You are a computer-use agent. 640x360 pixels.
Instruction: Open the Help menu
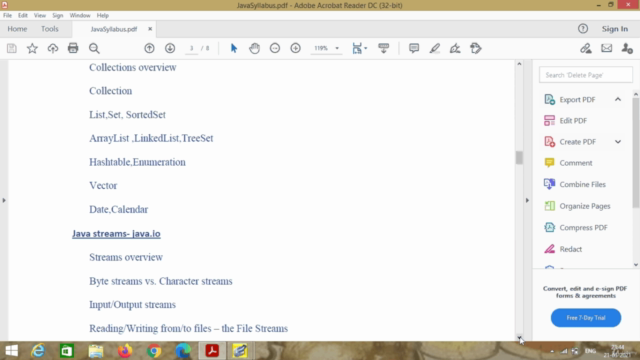[x=102, y=15]
